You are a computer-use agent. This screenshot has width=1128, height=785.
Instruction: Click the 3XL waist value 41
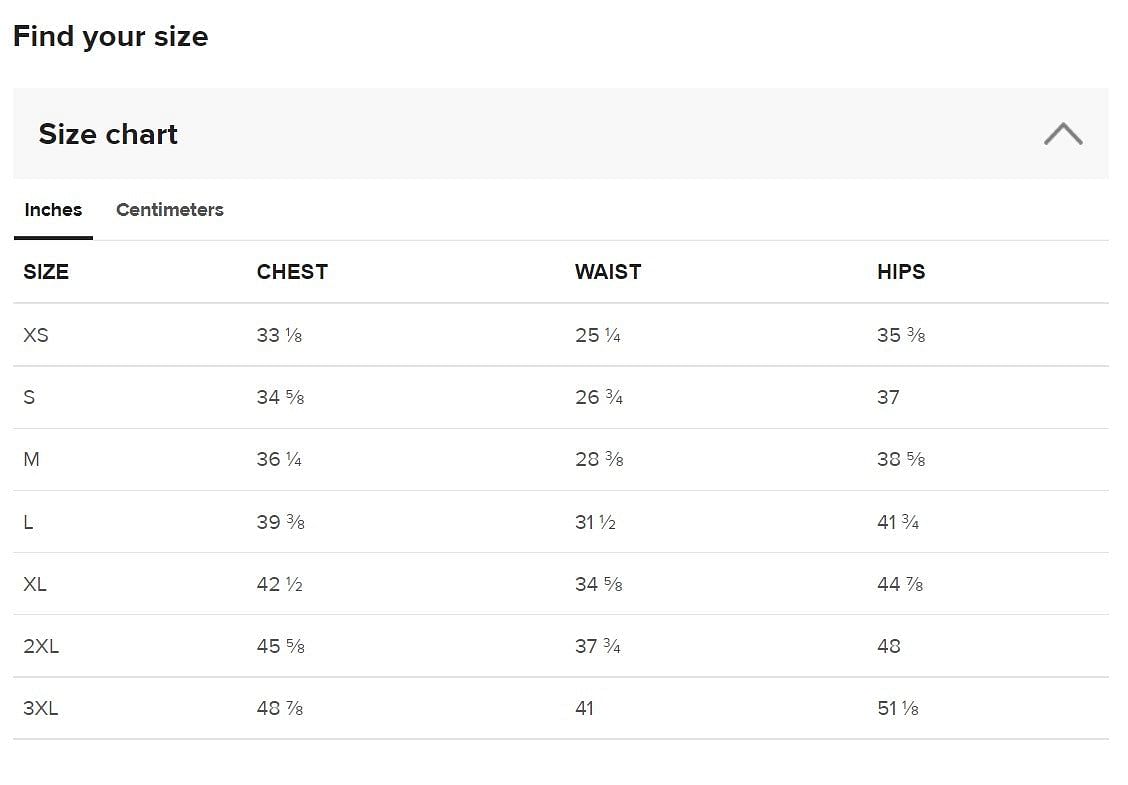coord(584,708)
